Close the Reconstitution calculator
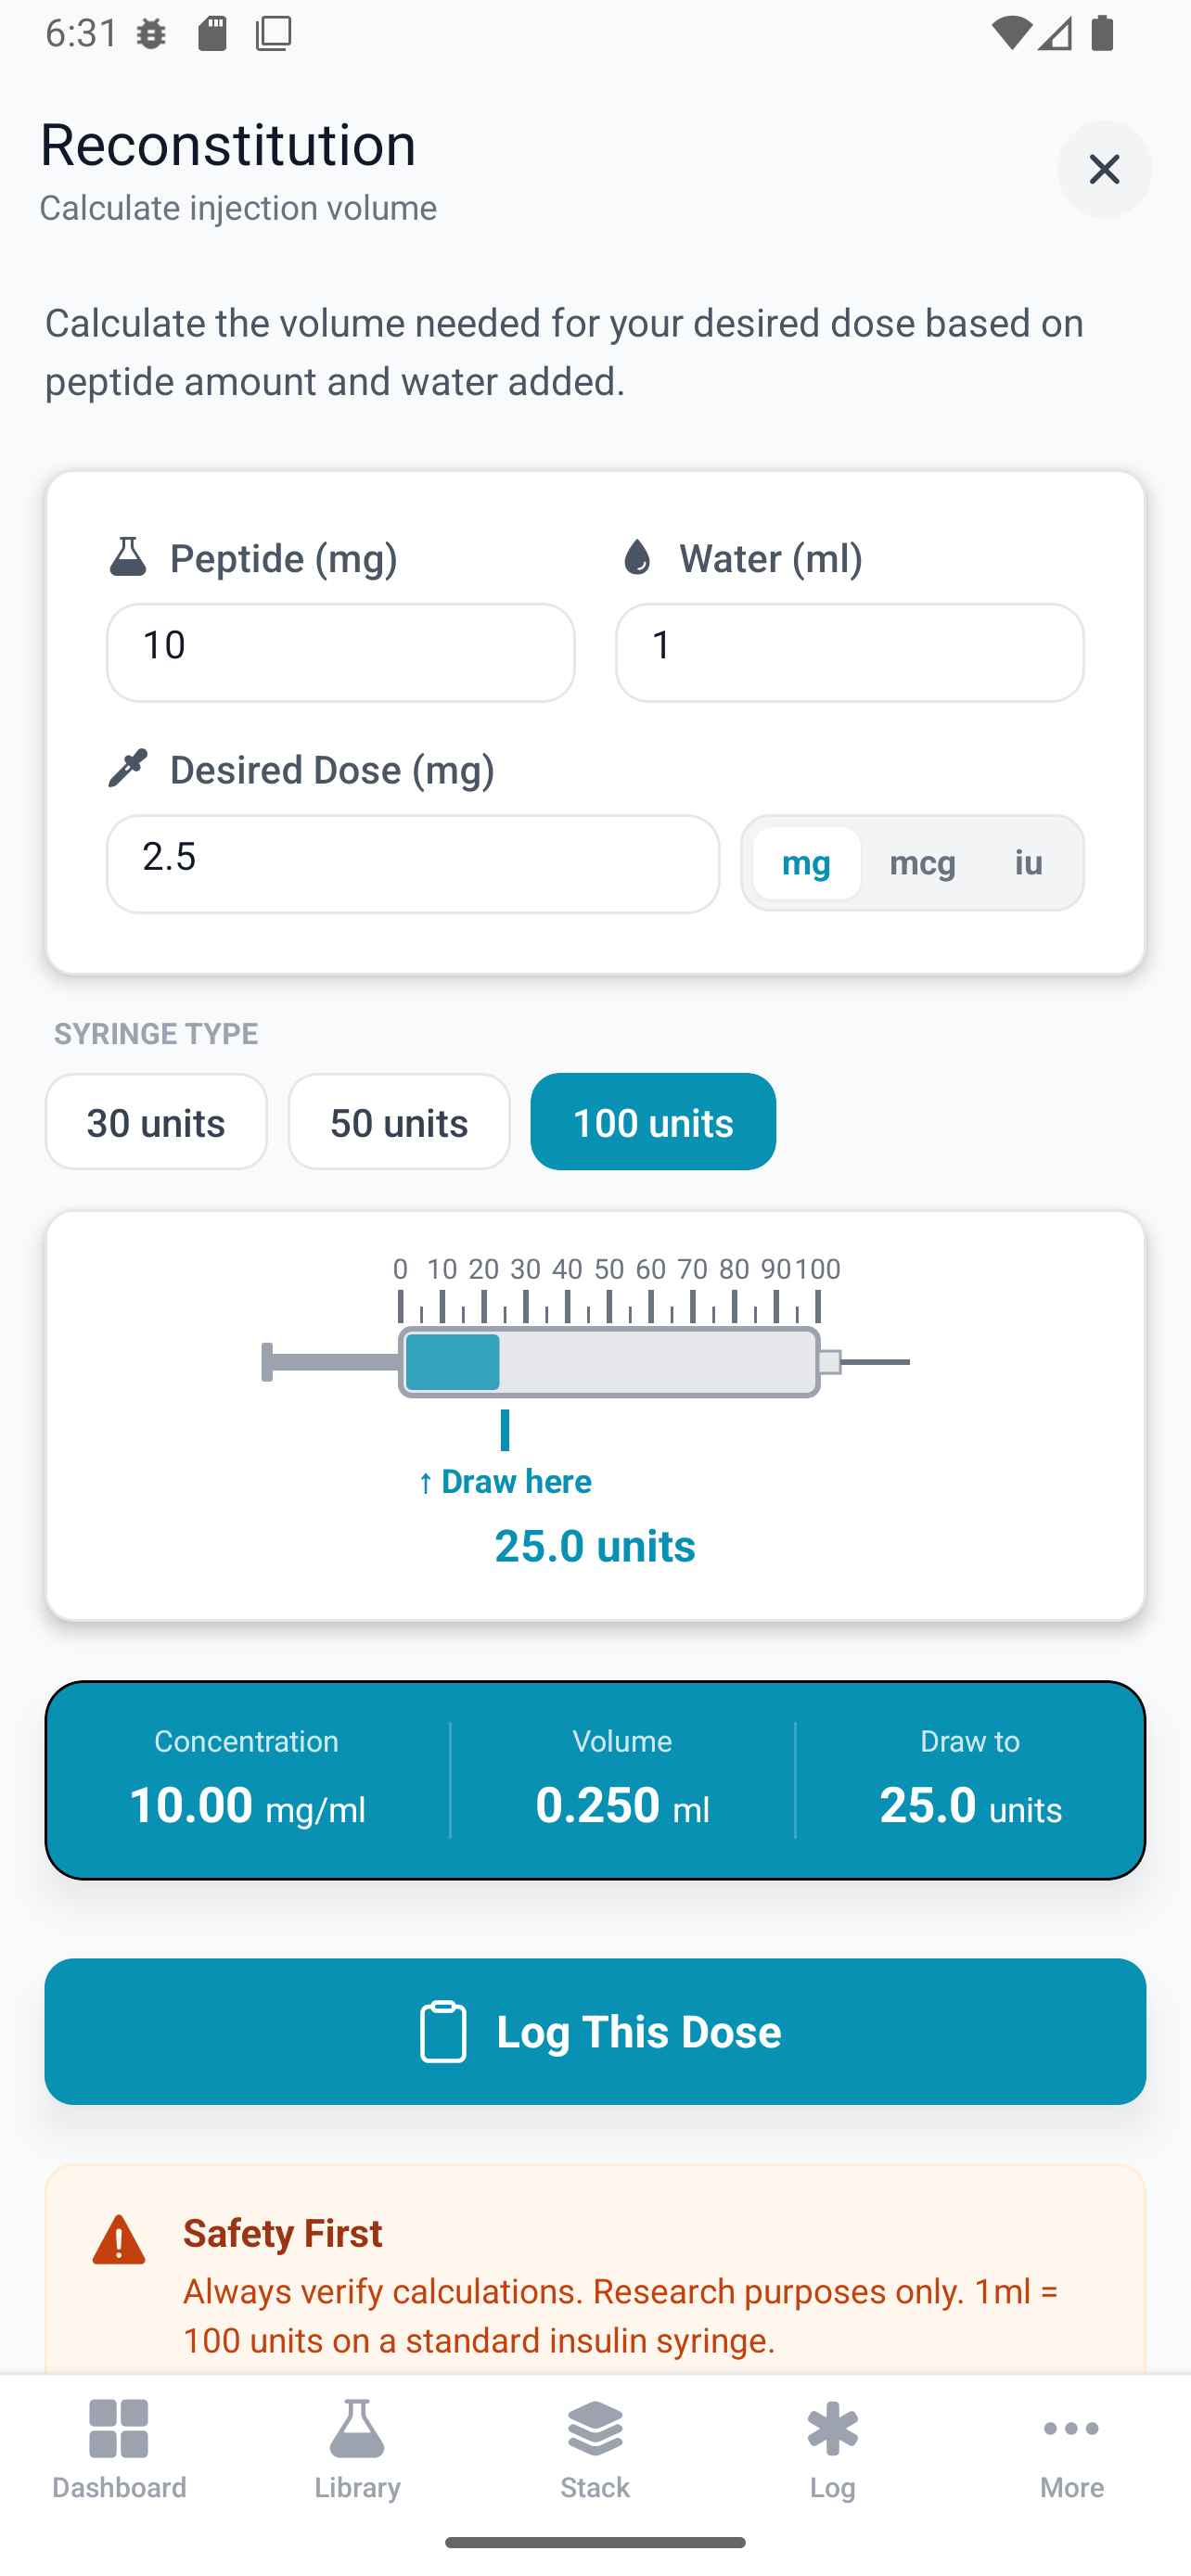The width and height of the screenshot is (1191, 2576). (x=1103, y=169)
